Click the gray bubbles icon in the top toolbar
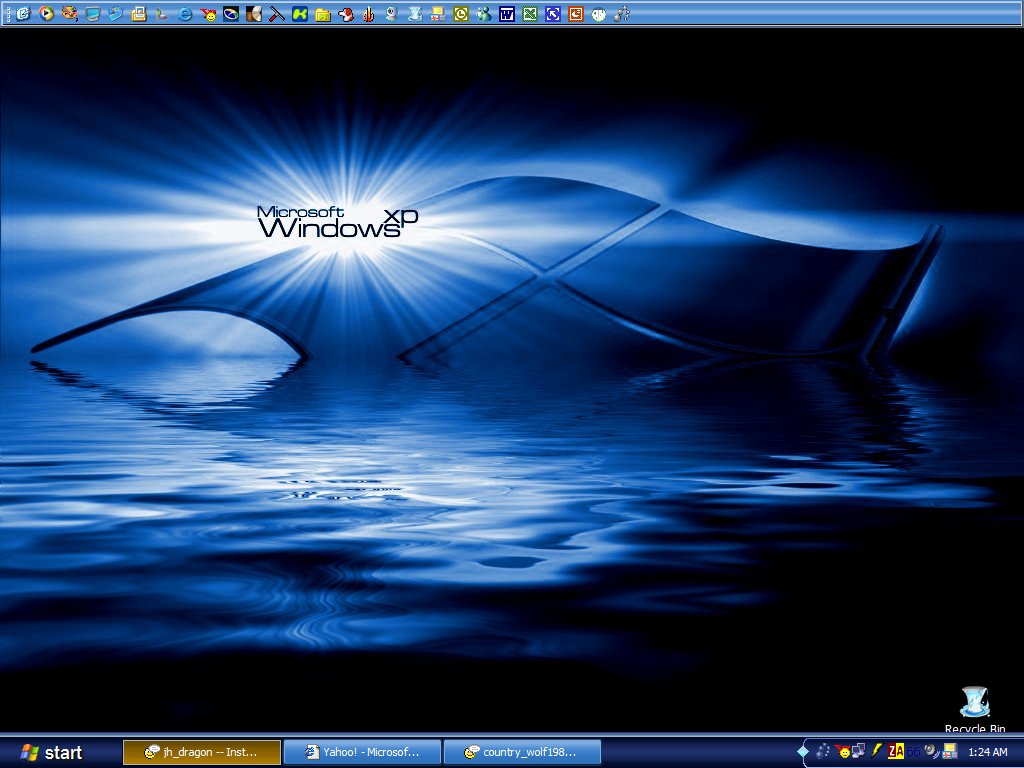1024x768 pixels. 622,13
